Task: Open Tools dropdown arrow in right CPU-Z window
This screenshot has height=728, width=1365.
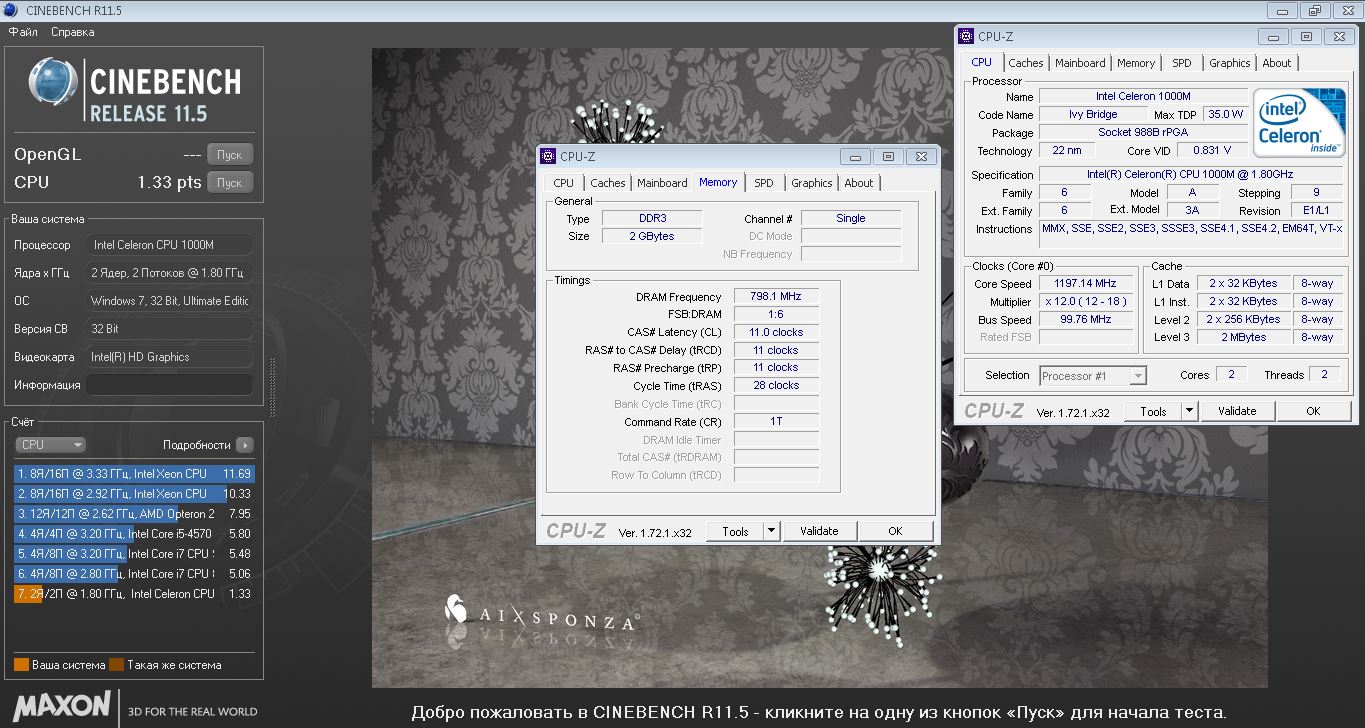Action: (1190, 411)
